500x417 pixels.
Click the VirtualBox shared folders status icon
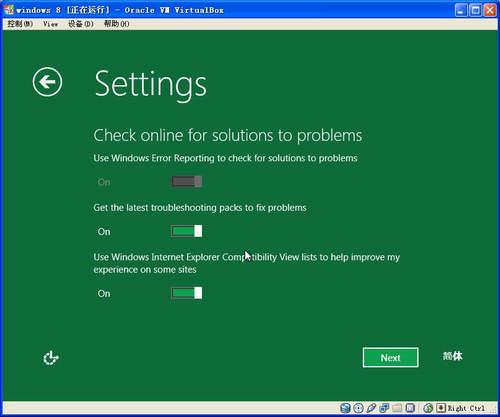click(397, 408)
